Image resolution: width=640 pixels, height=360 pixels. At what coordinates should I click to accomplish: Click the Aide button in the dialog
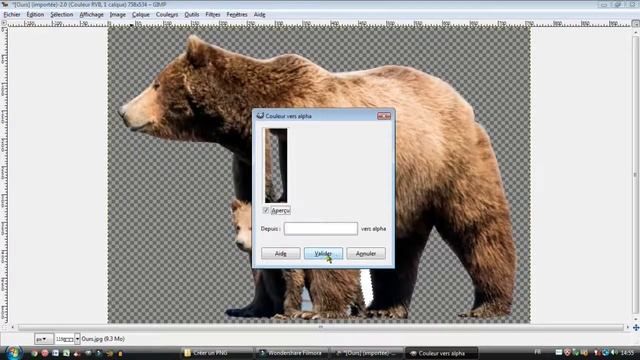pos(280,253)
